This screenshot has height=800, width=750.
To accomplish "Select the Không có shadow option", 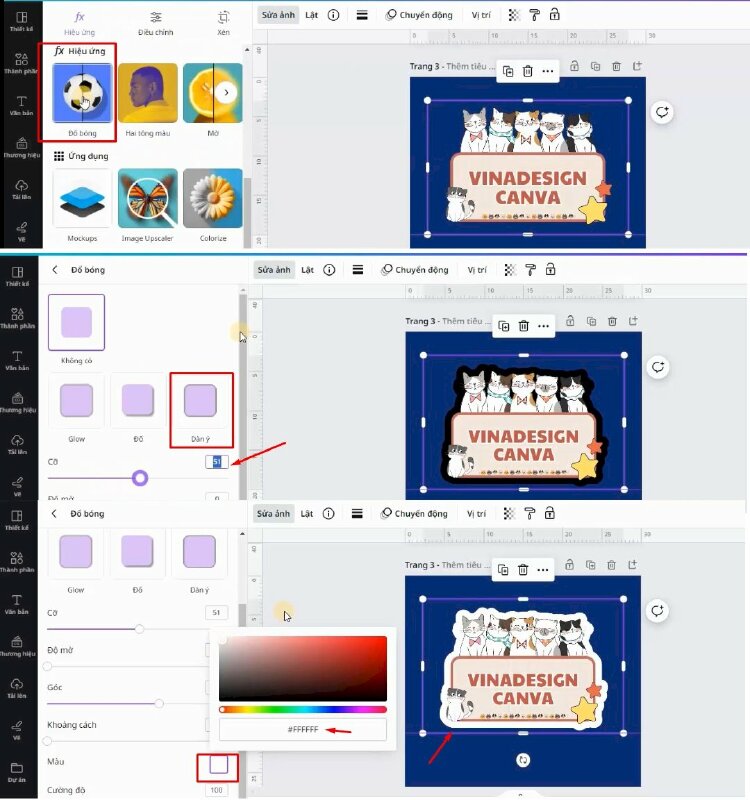I will click(x=76, y=322).
